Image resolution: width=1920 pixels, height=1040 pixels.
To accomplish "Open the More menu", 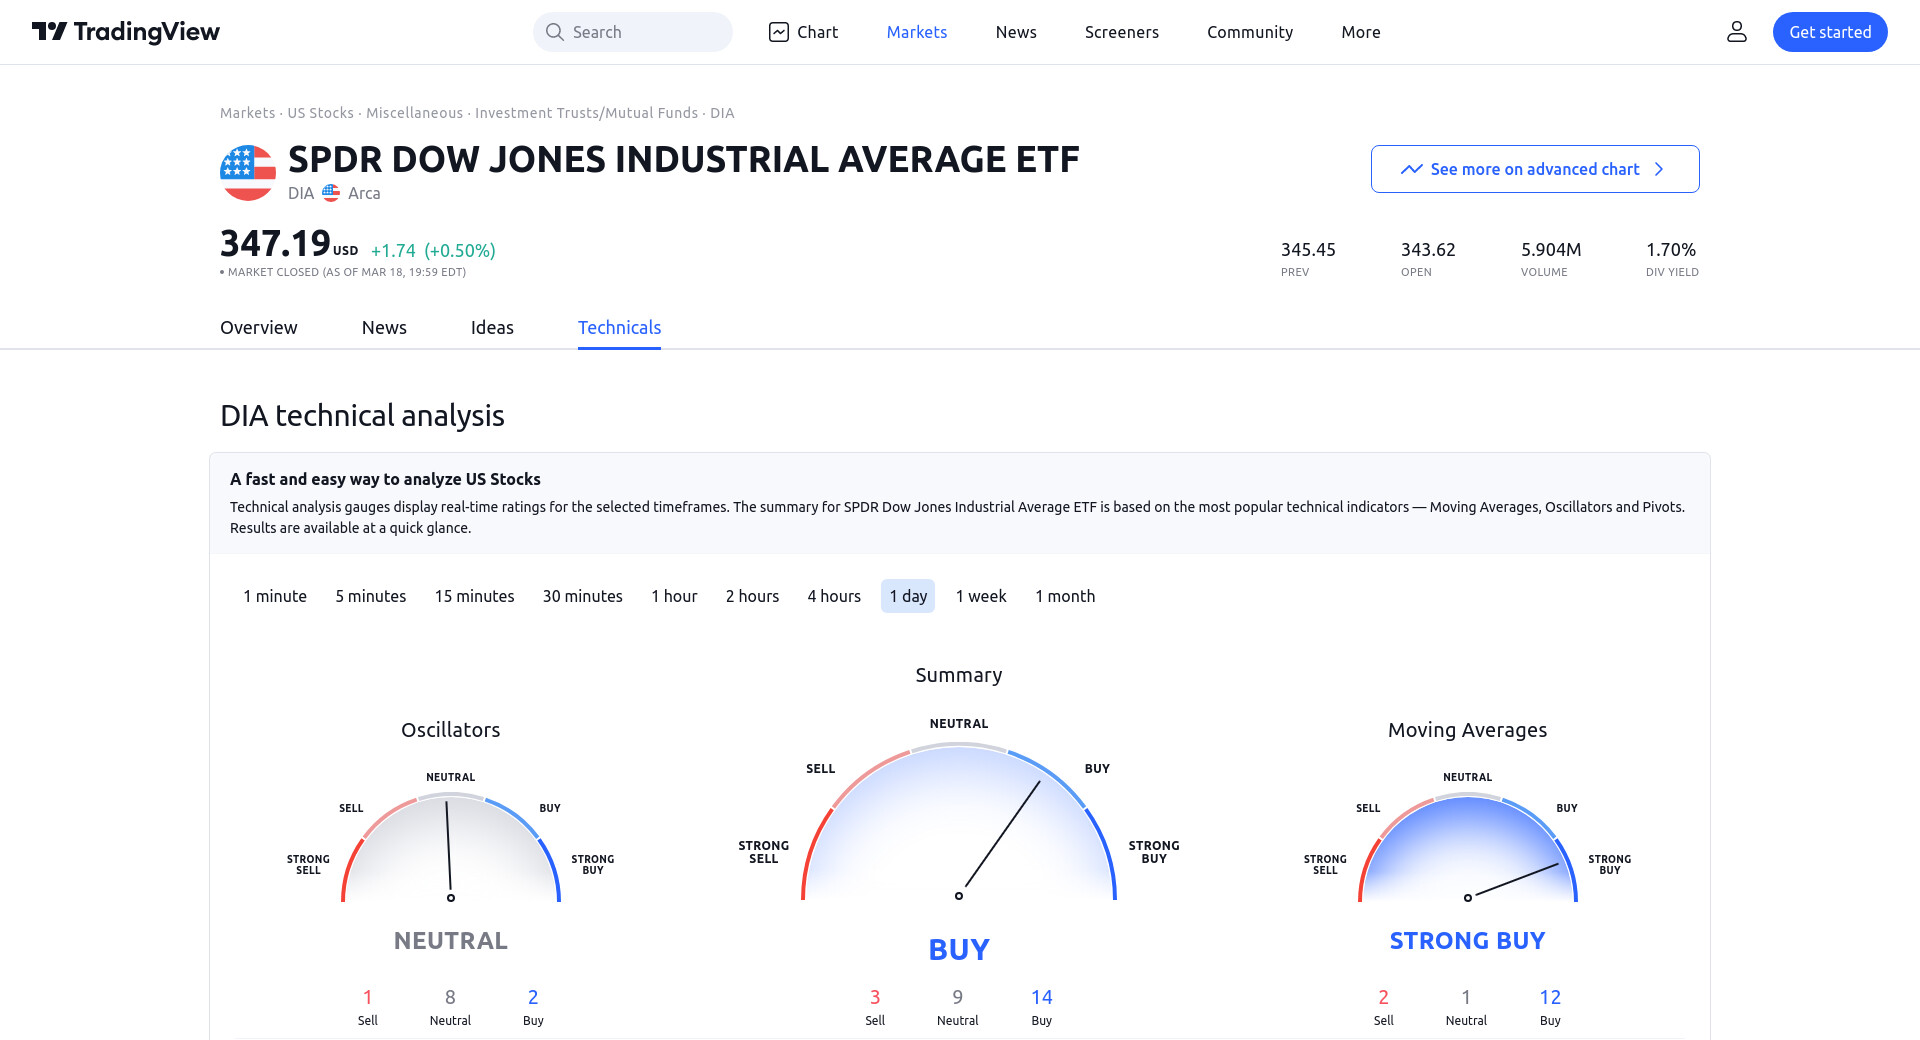I will [x=1360, y=32].
